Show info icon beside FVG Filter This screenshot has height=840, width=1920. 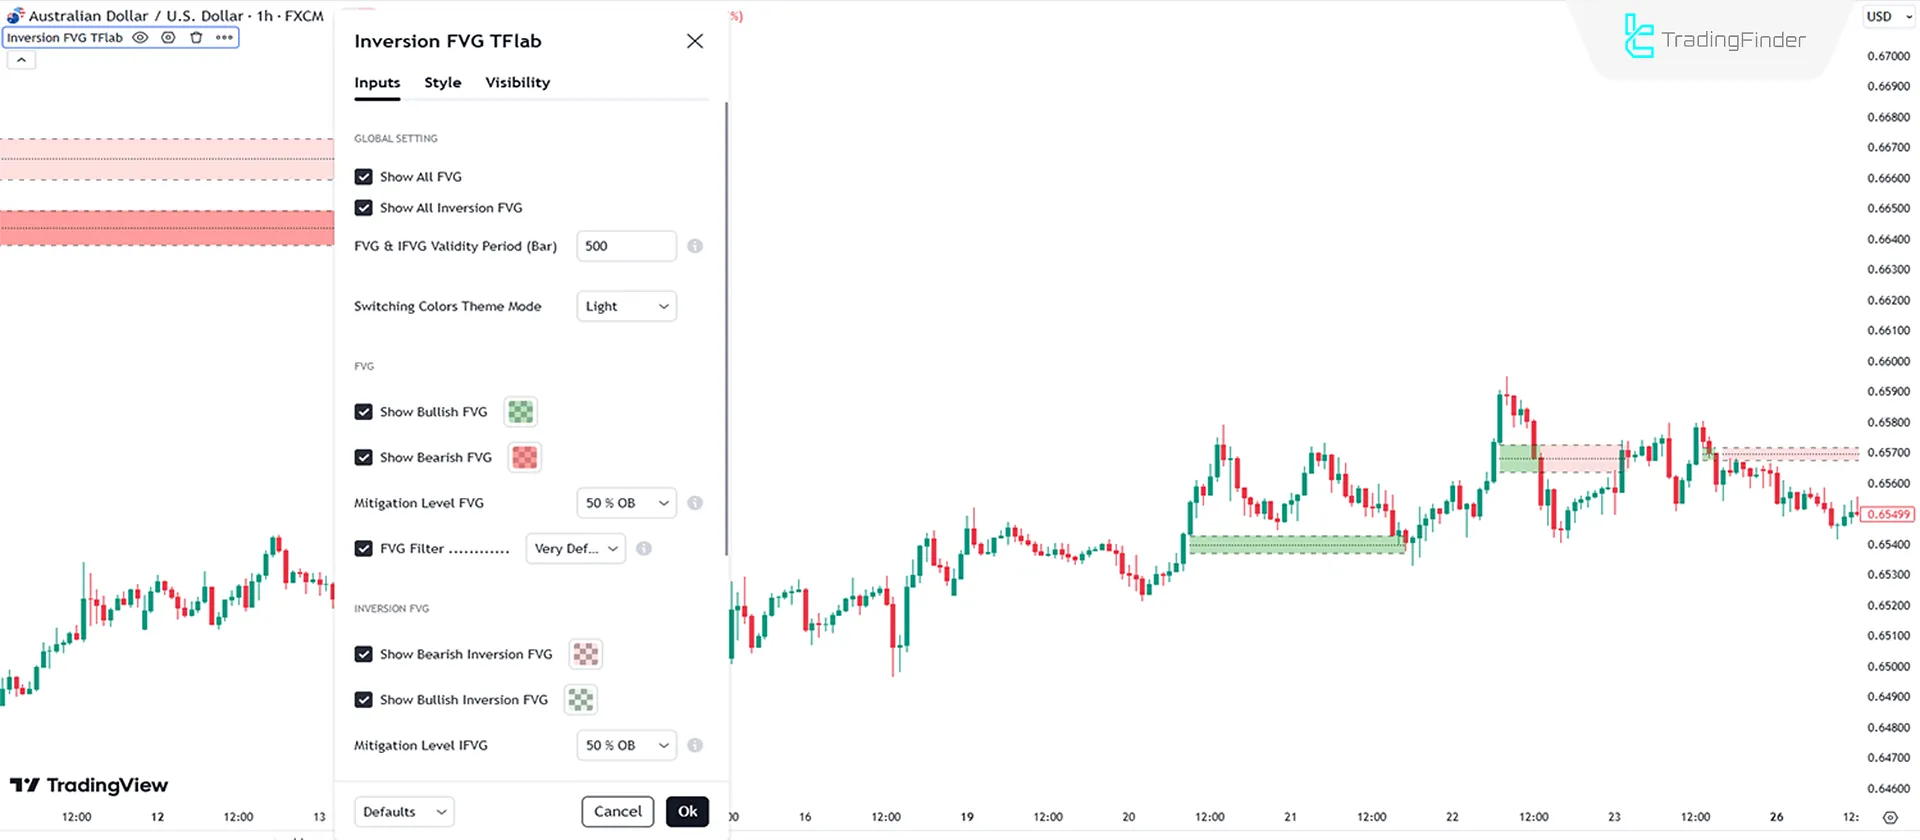(644, 548)
